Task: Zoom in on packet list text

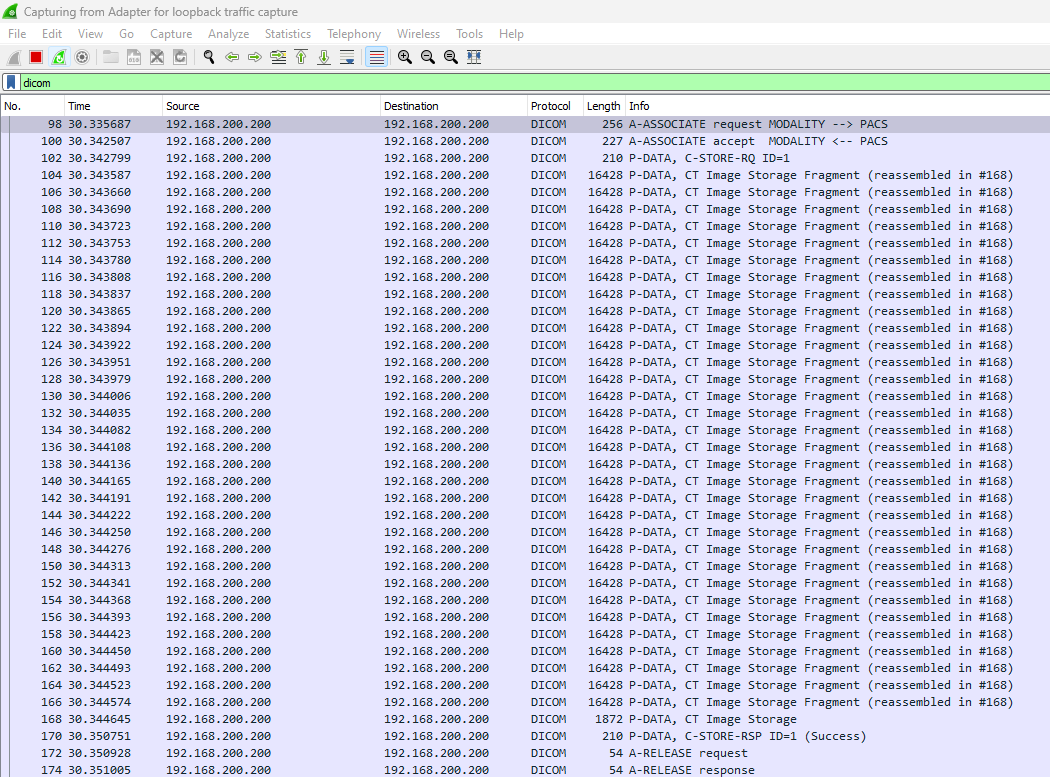Action: pos(405,57)
